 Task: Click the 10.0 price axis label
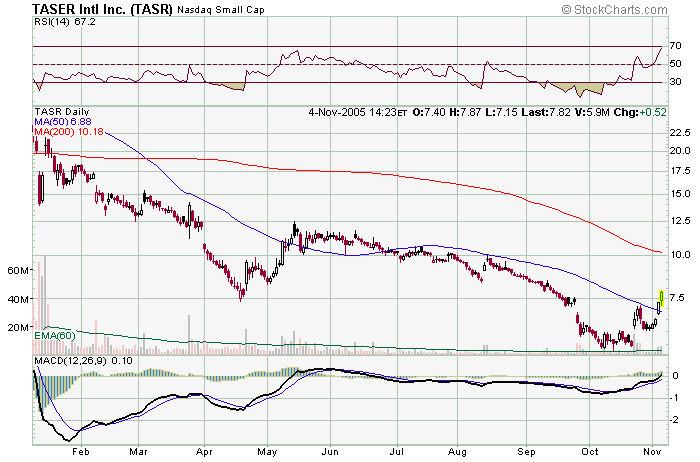(680, 254)
